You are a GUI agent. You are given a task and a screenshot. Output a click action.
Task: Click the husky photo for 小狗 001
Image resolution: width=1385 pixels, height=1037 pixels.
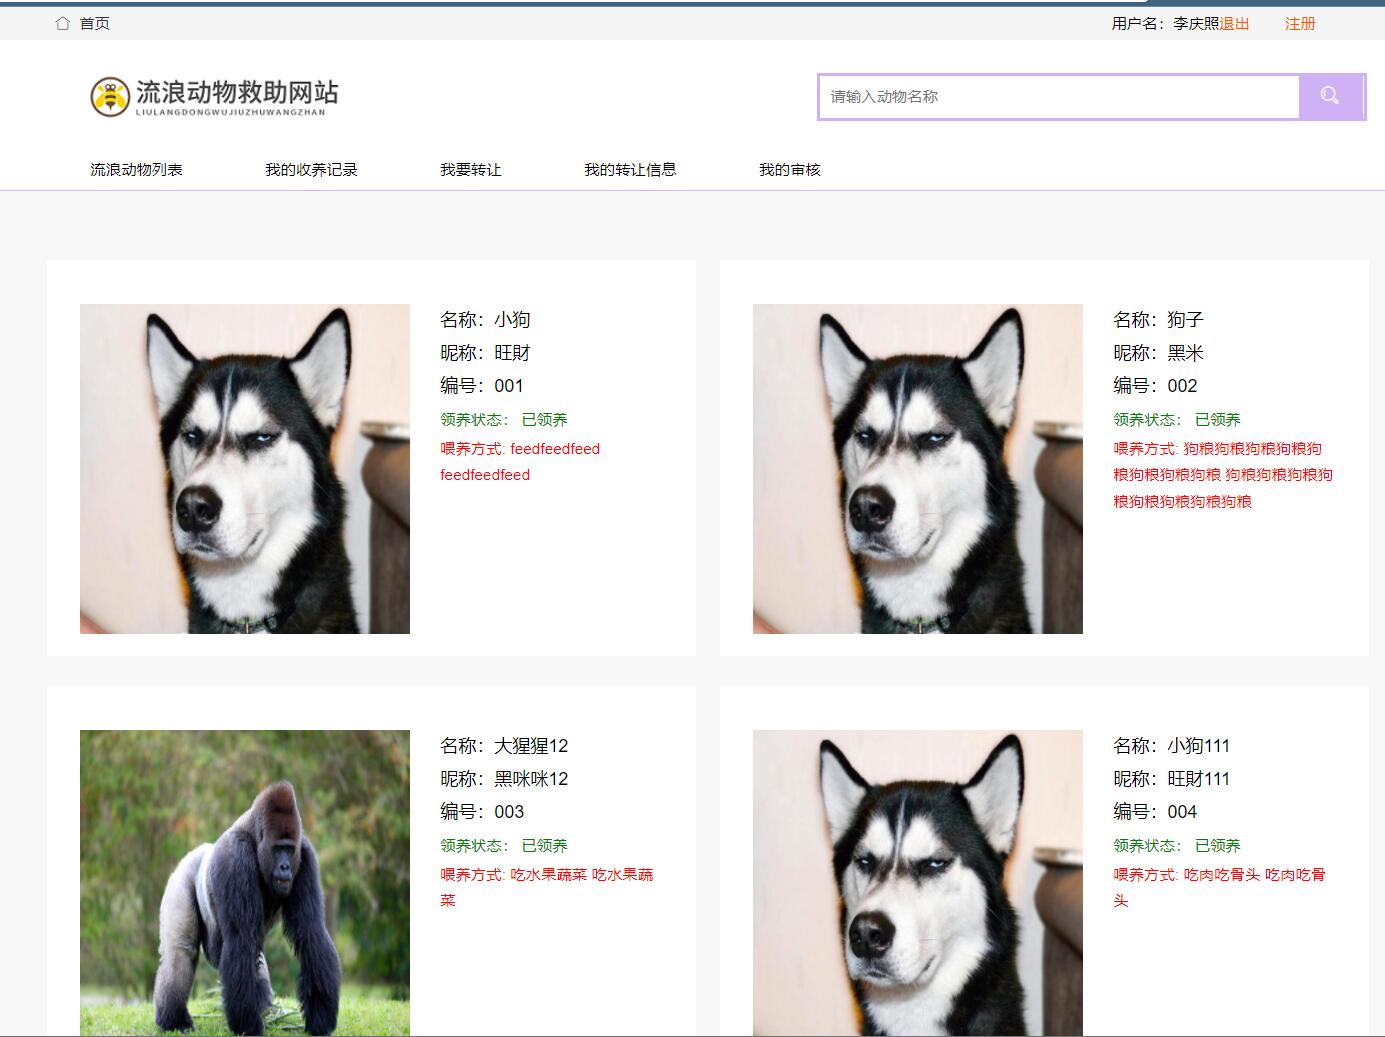tap(245, 468)
